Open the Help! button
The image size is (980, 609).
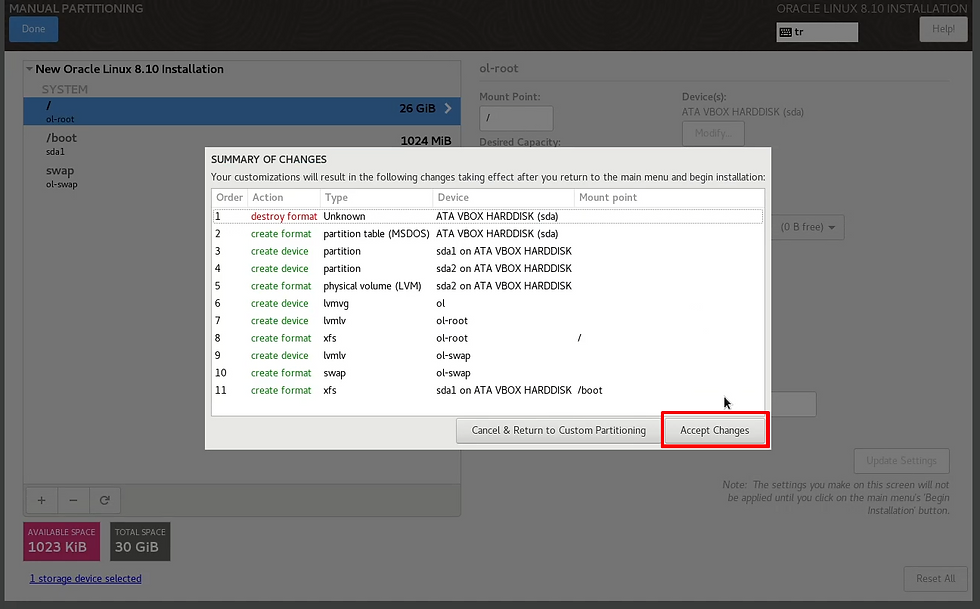coord(943,29)
